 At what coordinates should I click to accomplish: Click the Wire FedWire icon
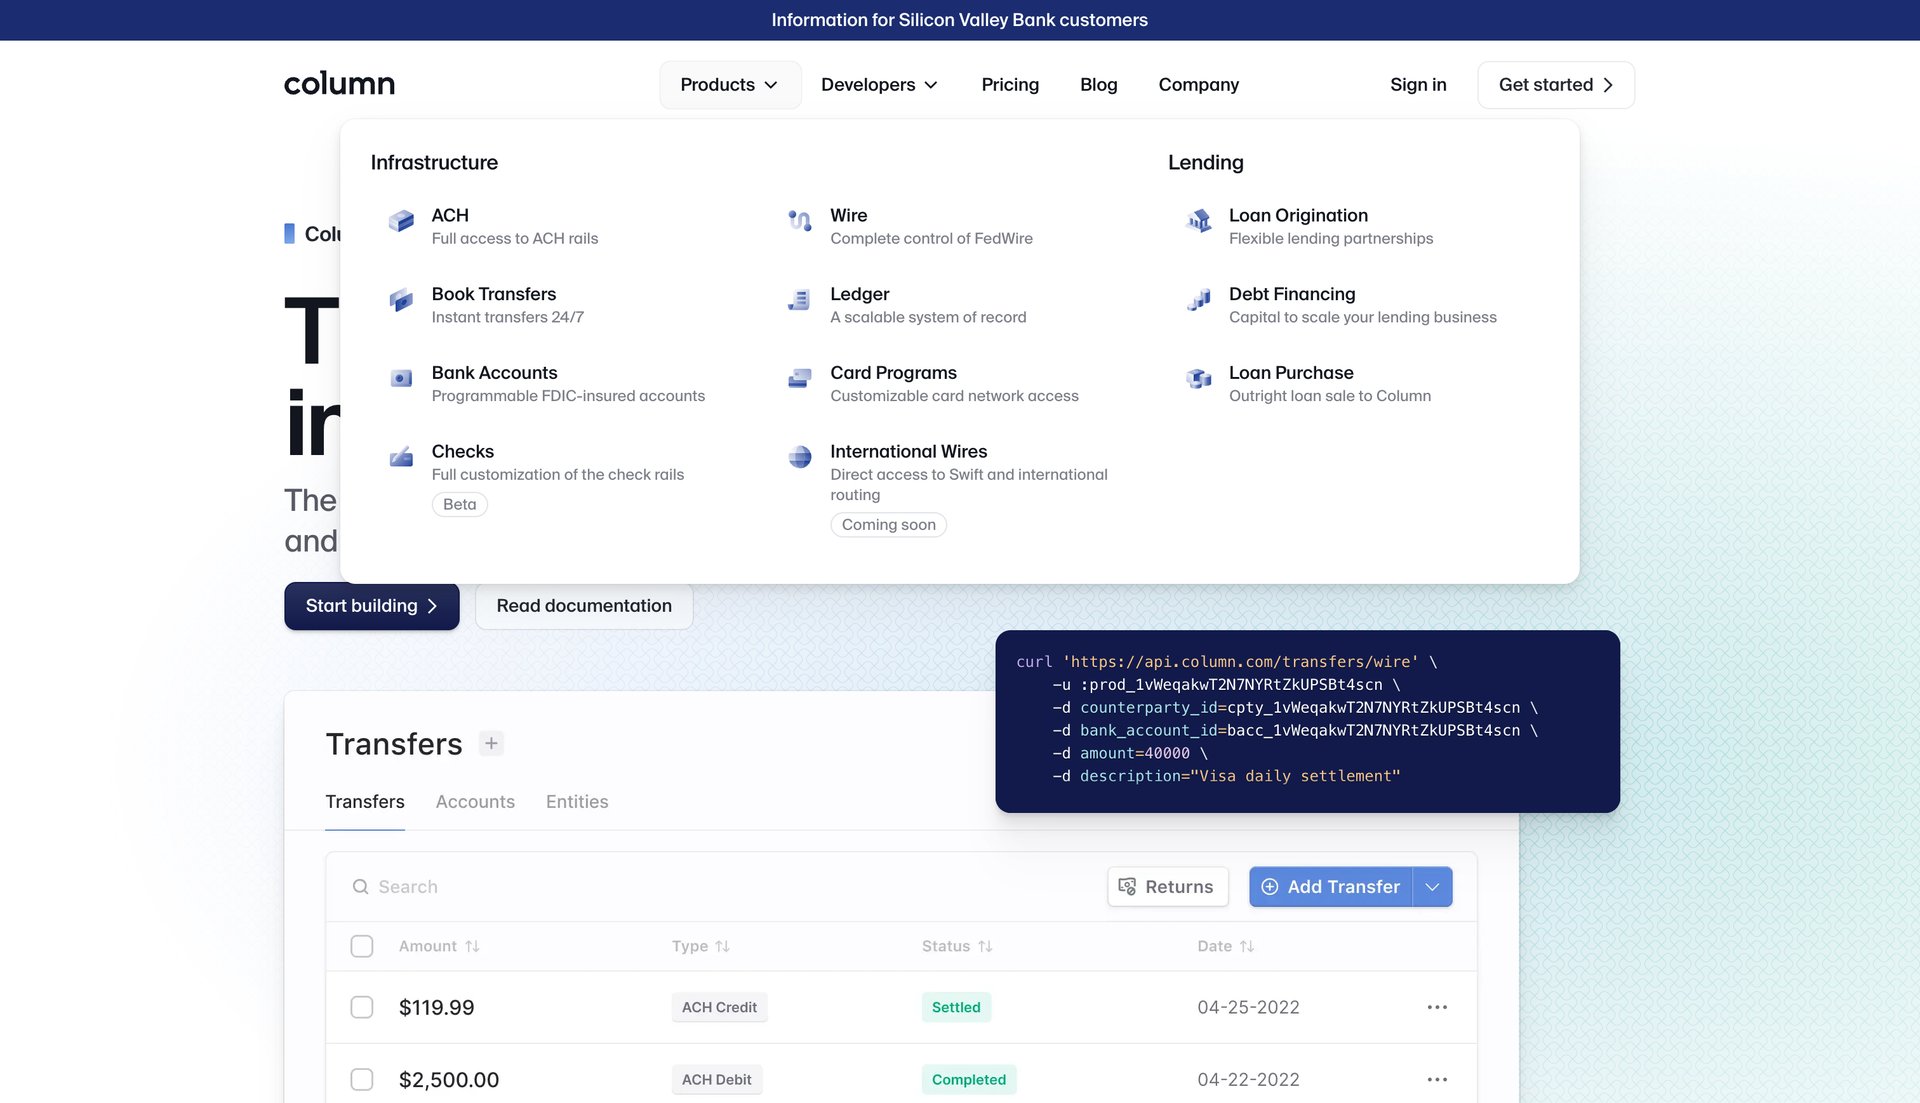coord(799,221)
